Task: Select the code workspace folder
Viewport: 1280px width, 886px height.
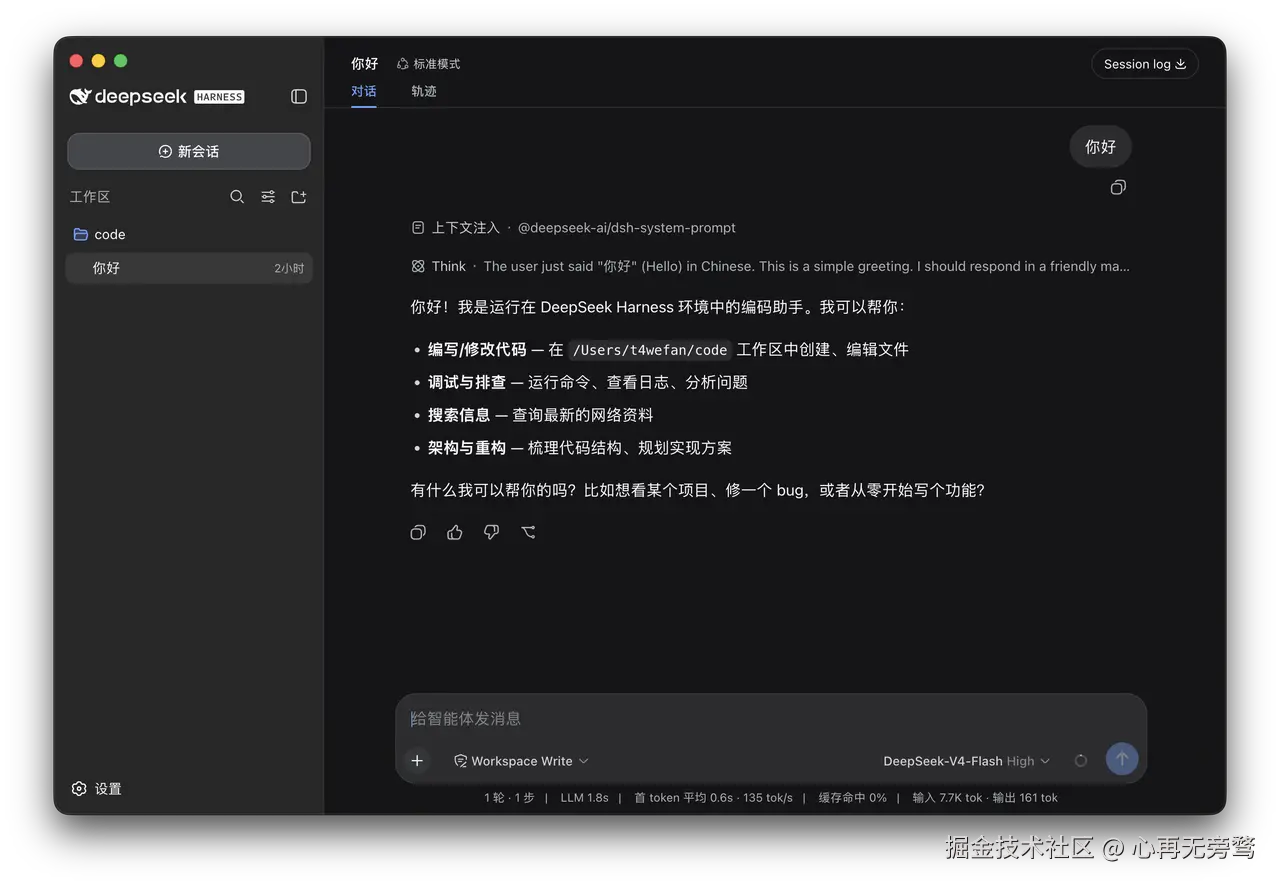Action: 189,234
